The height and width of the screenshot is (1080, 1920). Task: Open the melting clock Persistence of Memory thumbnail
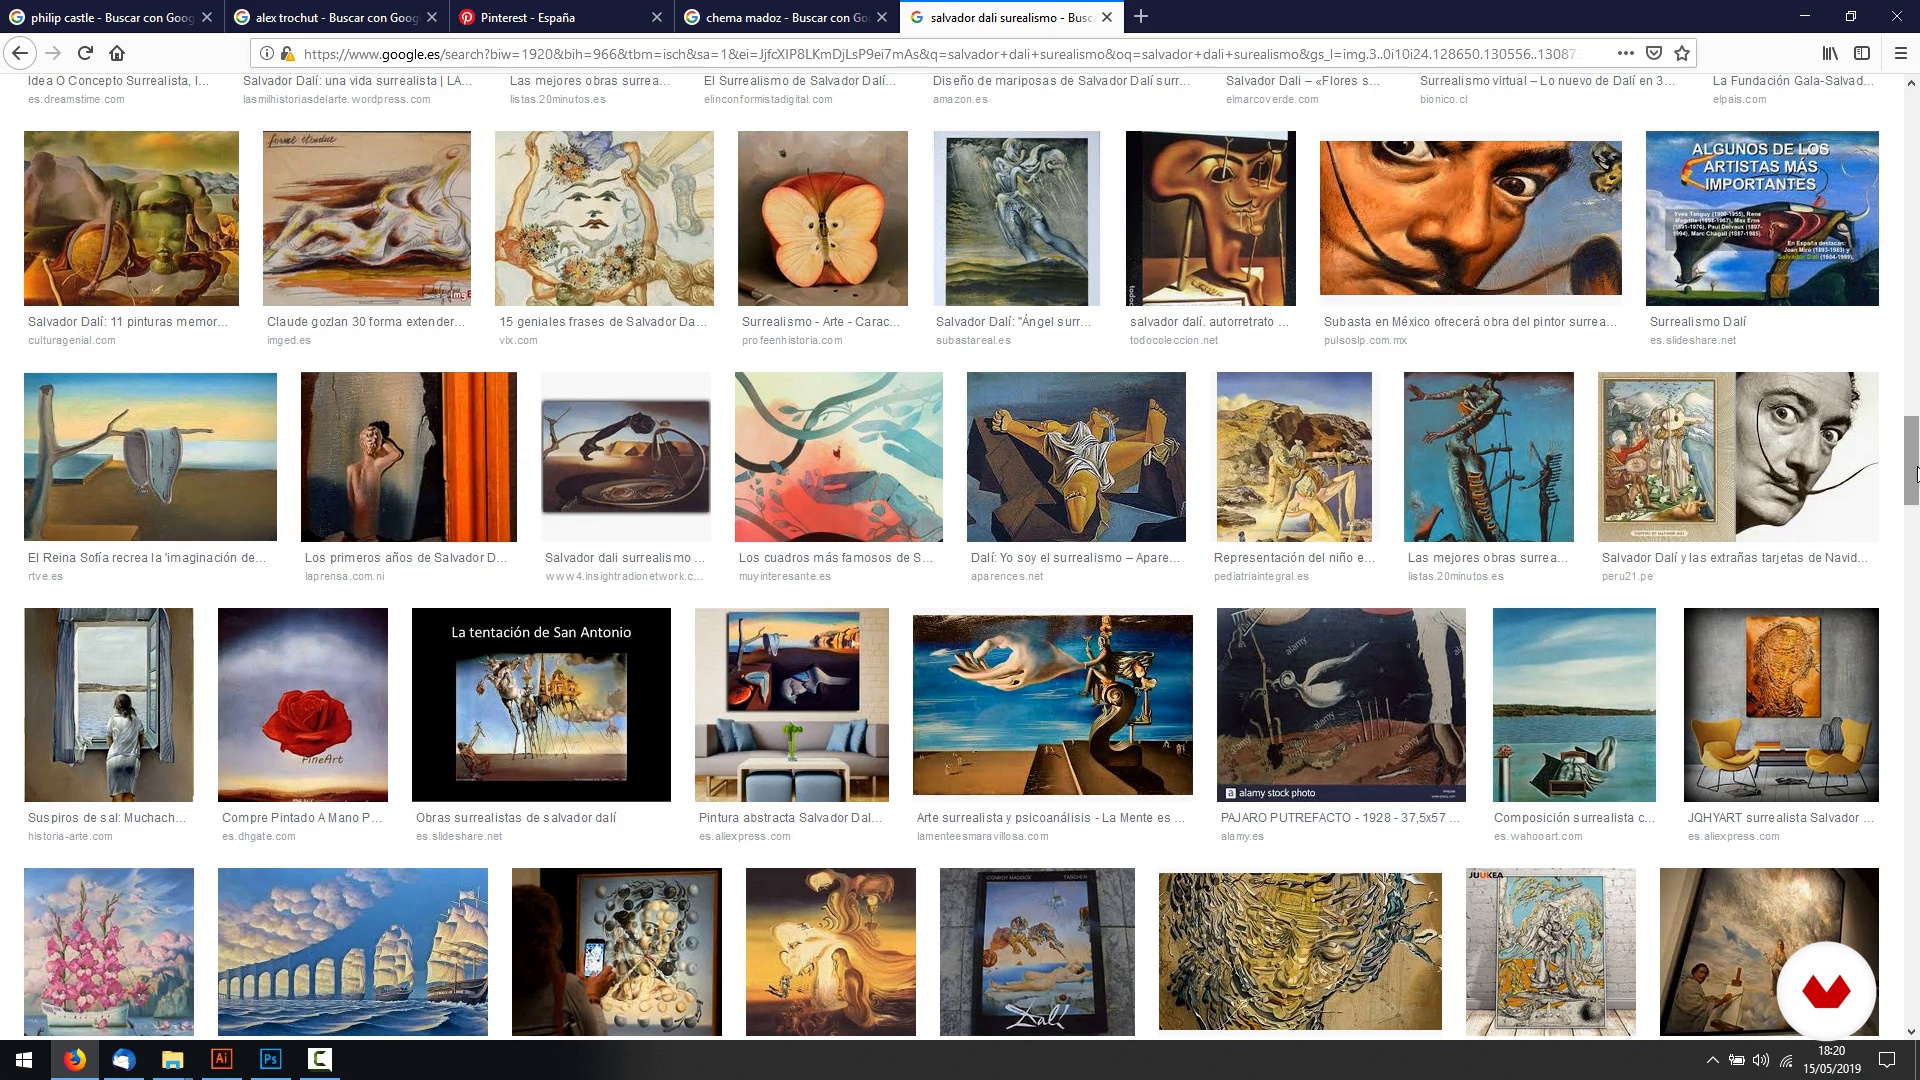click(x=150, y=457)
